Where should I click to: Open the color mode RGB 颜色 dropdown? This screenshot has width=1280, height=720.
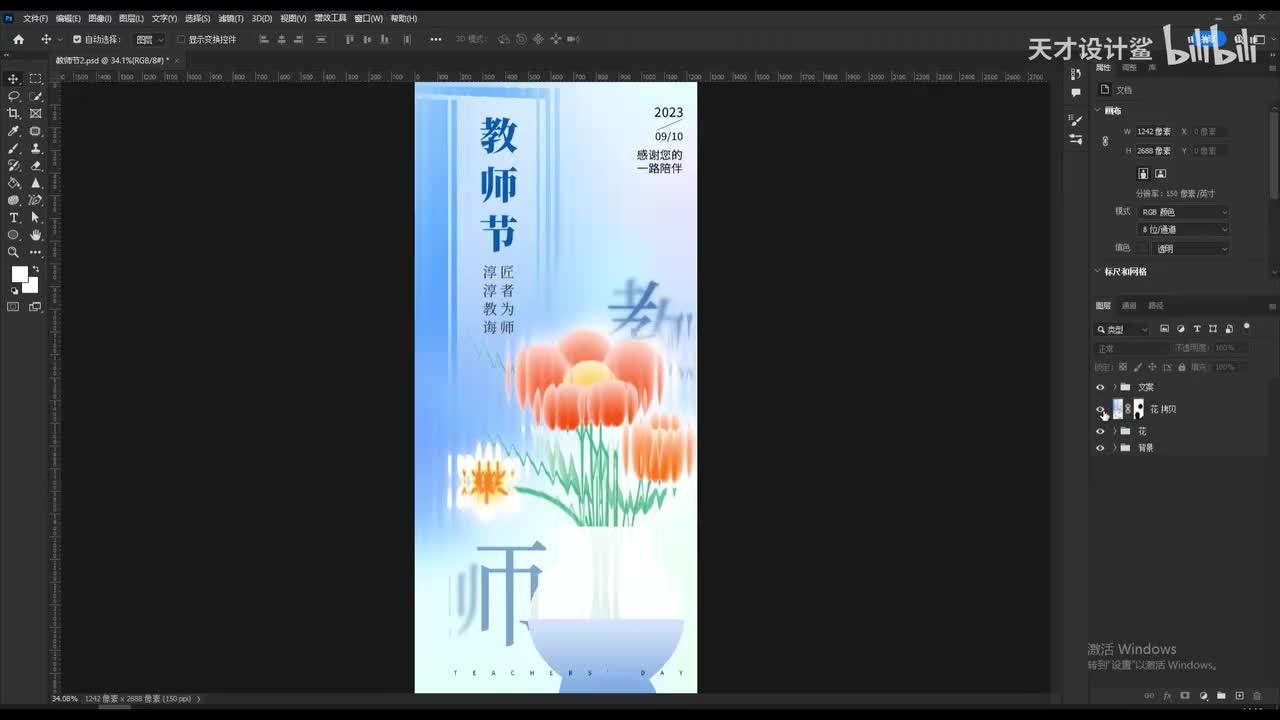[1184, 212]
